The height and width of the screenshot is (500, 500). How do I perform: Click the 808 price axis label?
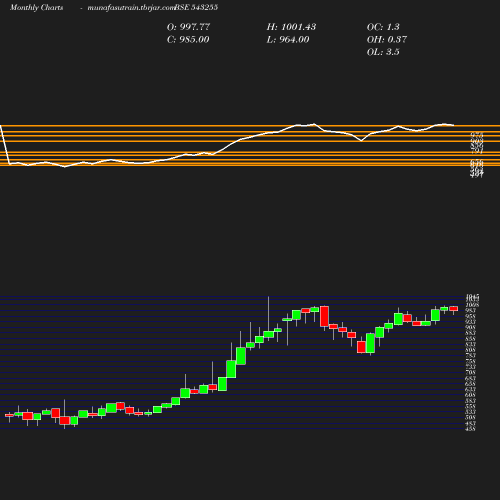[470, 350]
